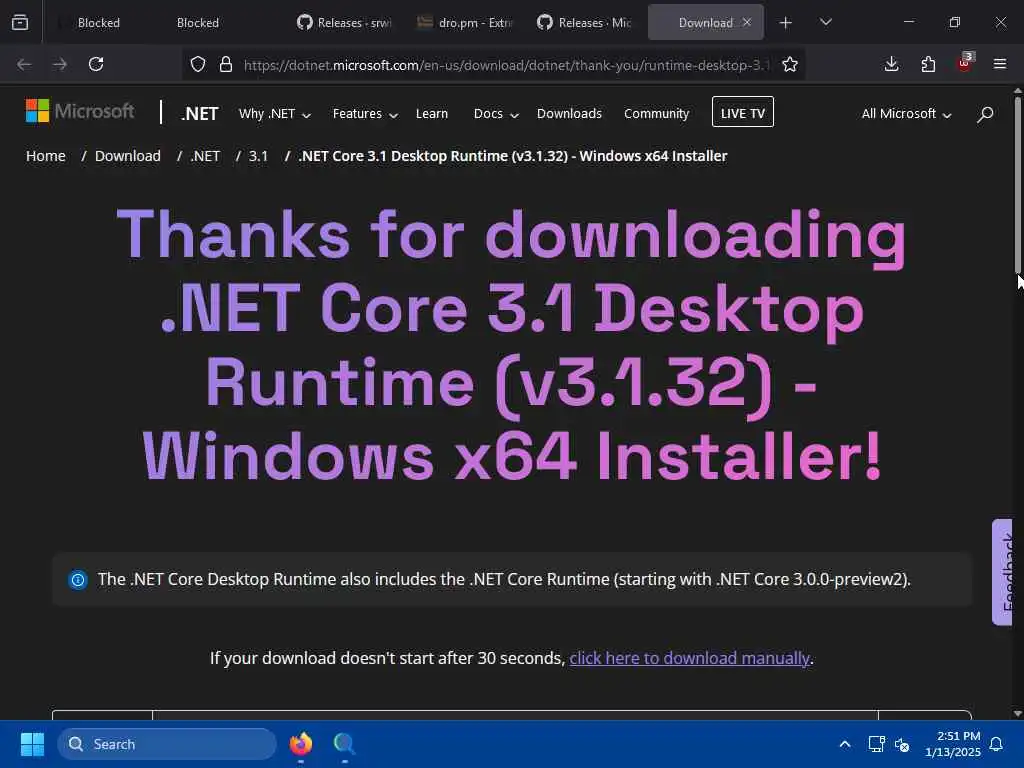Open the clock showing 2:51 PM

click(953, 744)
